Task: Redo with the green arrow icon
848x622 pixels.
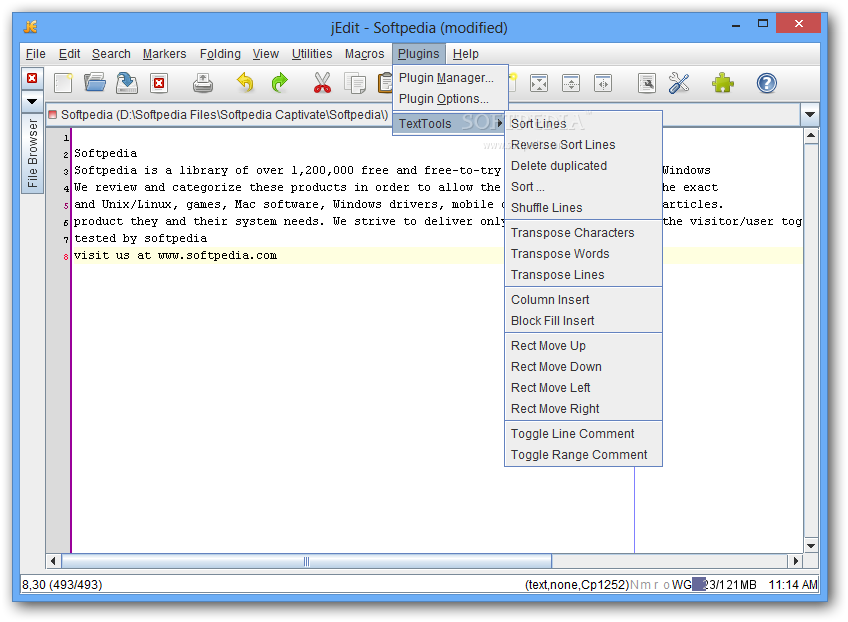Action: point(279,83)
